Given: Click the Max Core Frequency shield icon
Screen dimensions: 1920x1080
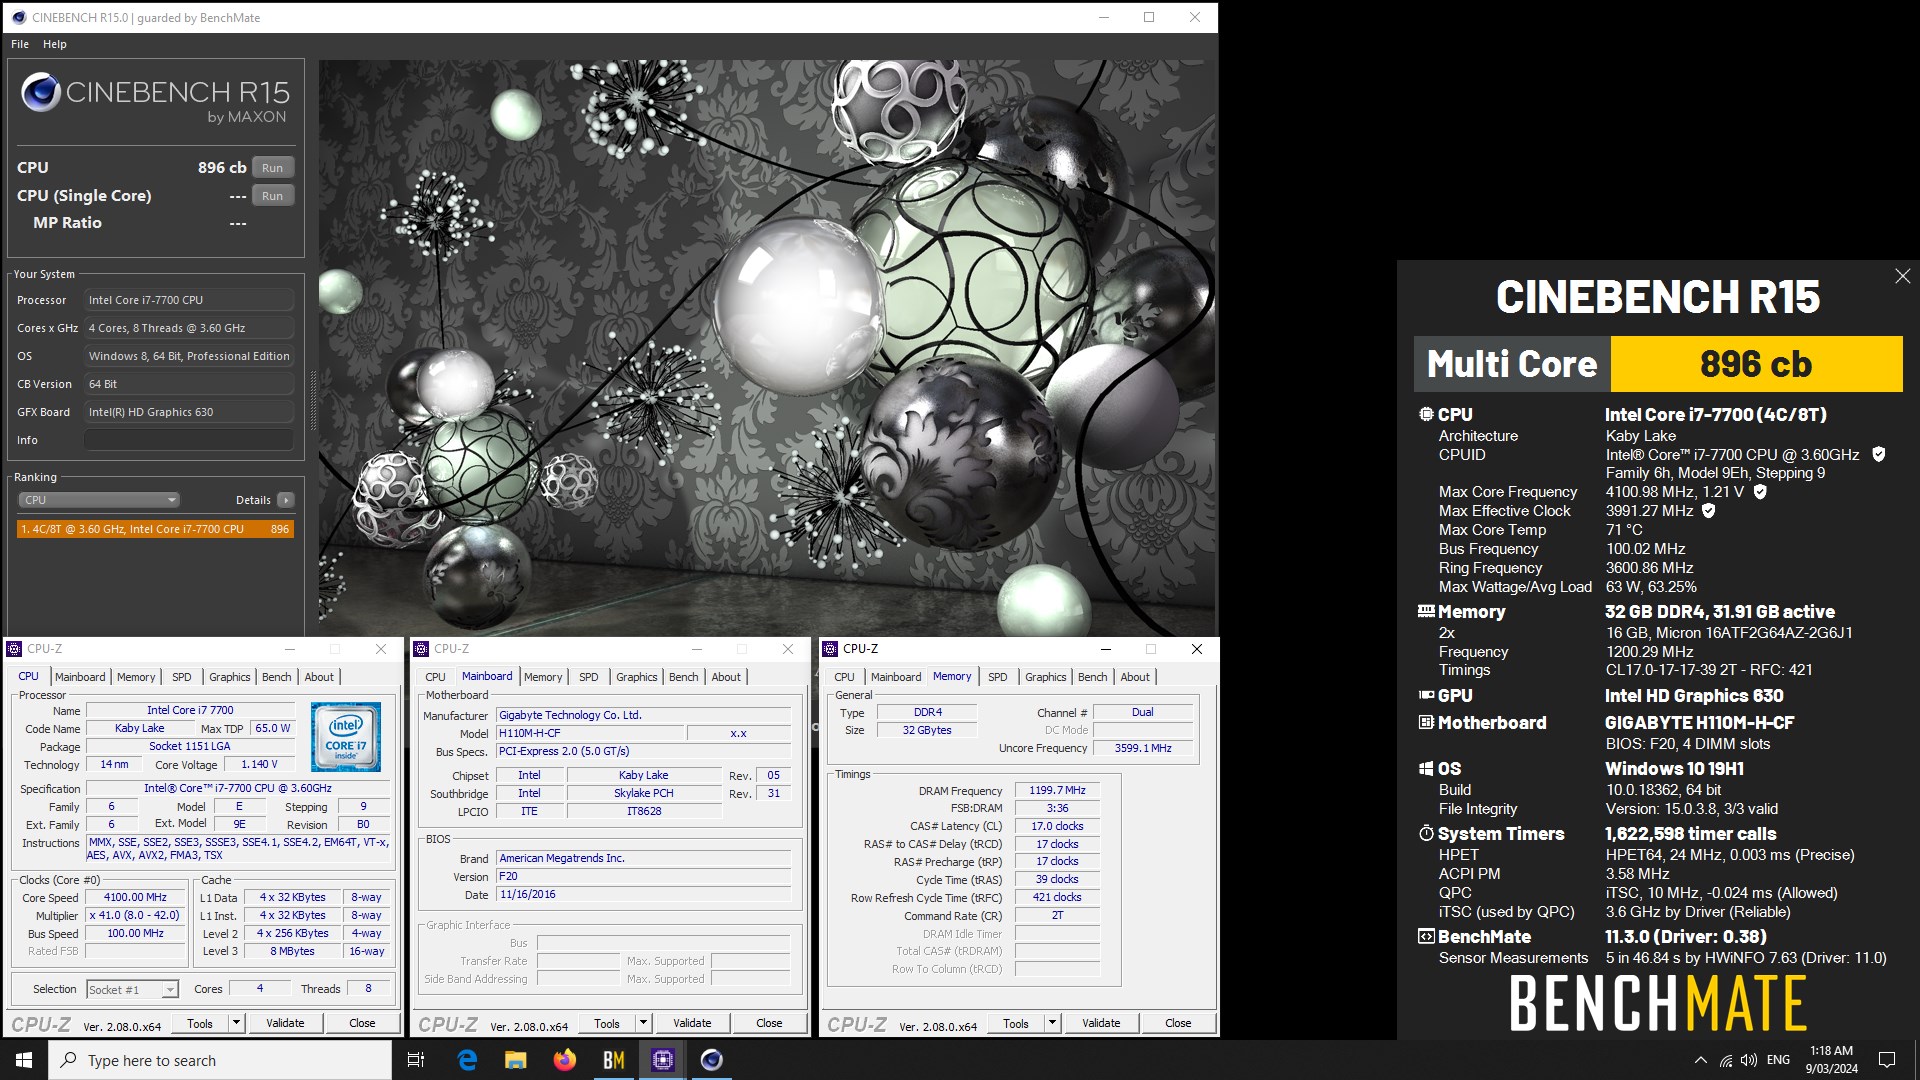Looking at the screenshot, I should (1760, 491).
